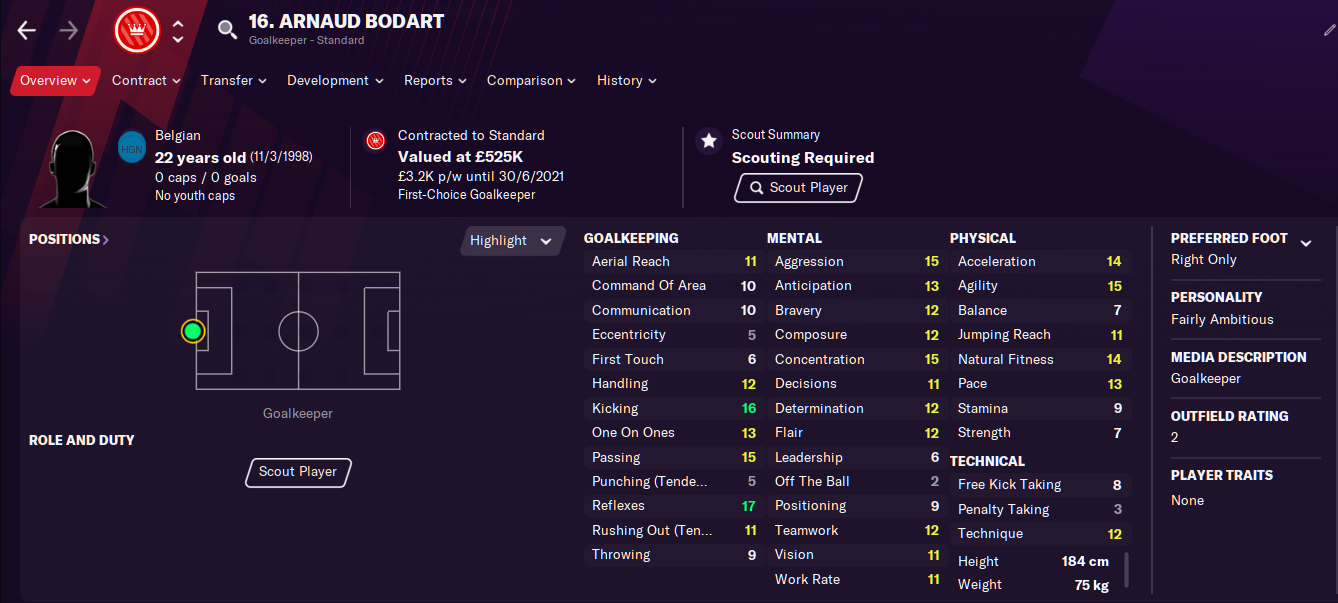This screenshot has width=1338, height=603.
Task: Click the scout summary star icon
Action: [x=709, y=141]
